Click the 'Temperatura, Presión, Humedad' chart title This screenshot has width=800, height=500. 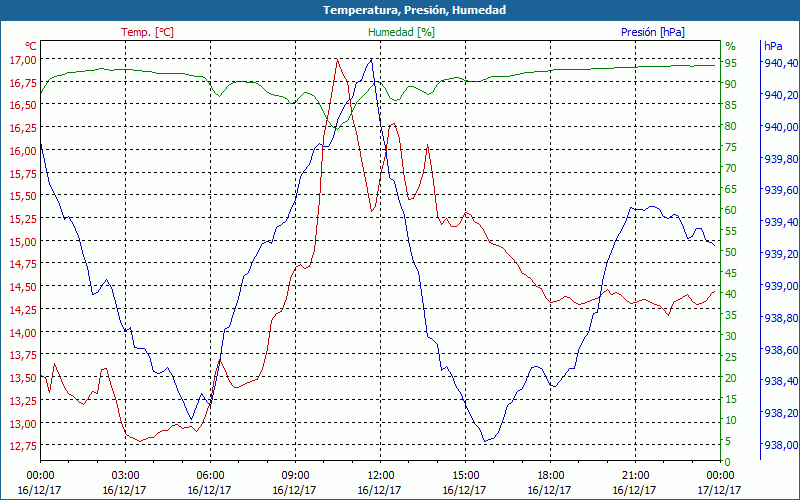point(414,10)
